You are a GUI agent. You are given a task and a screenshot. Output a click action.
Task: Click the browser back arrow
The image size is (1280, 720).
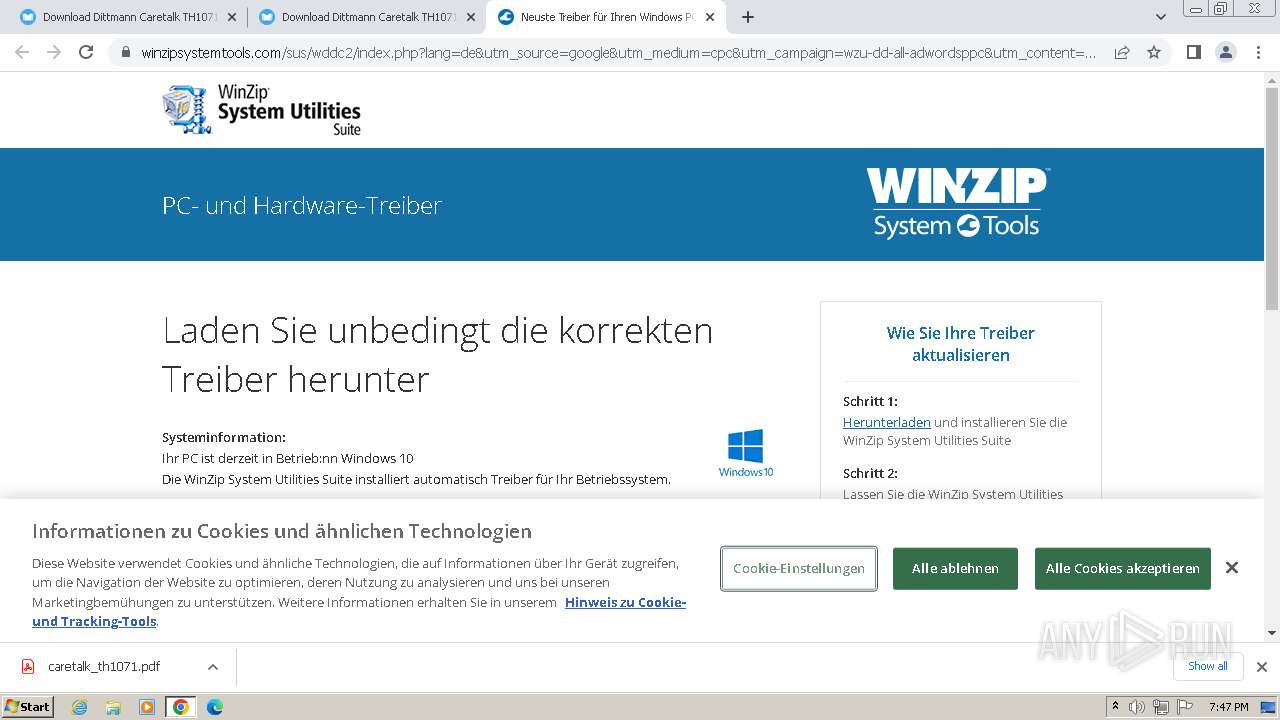pyautogui.click(x=22, y=52)
